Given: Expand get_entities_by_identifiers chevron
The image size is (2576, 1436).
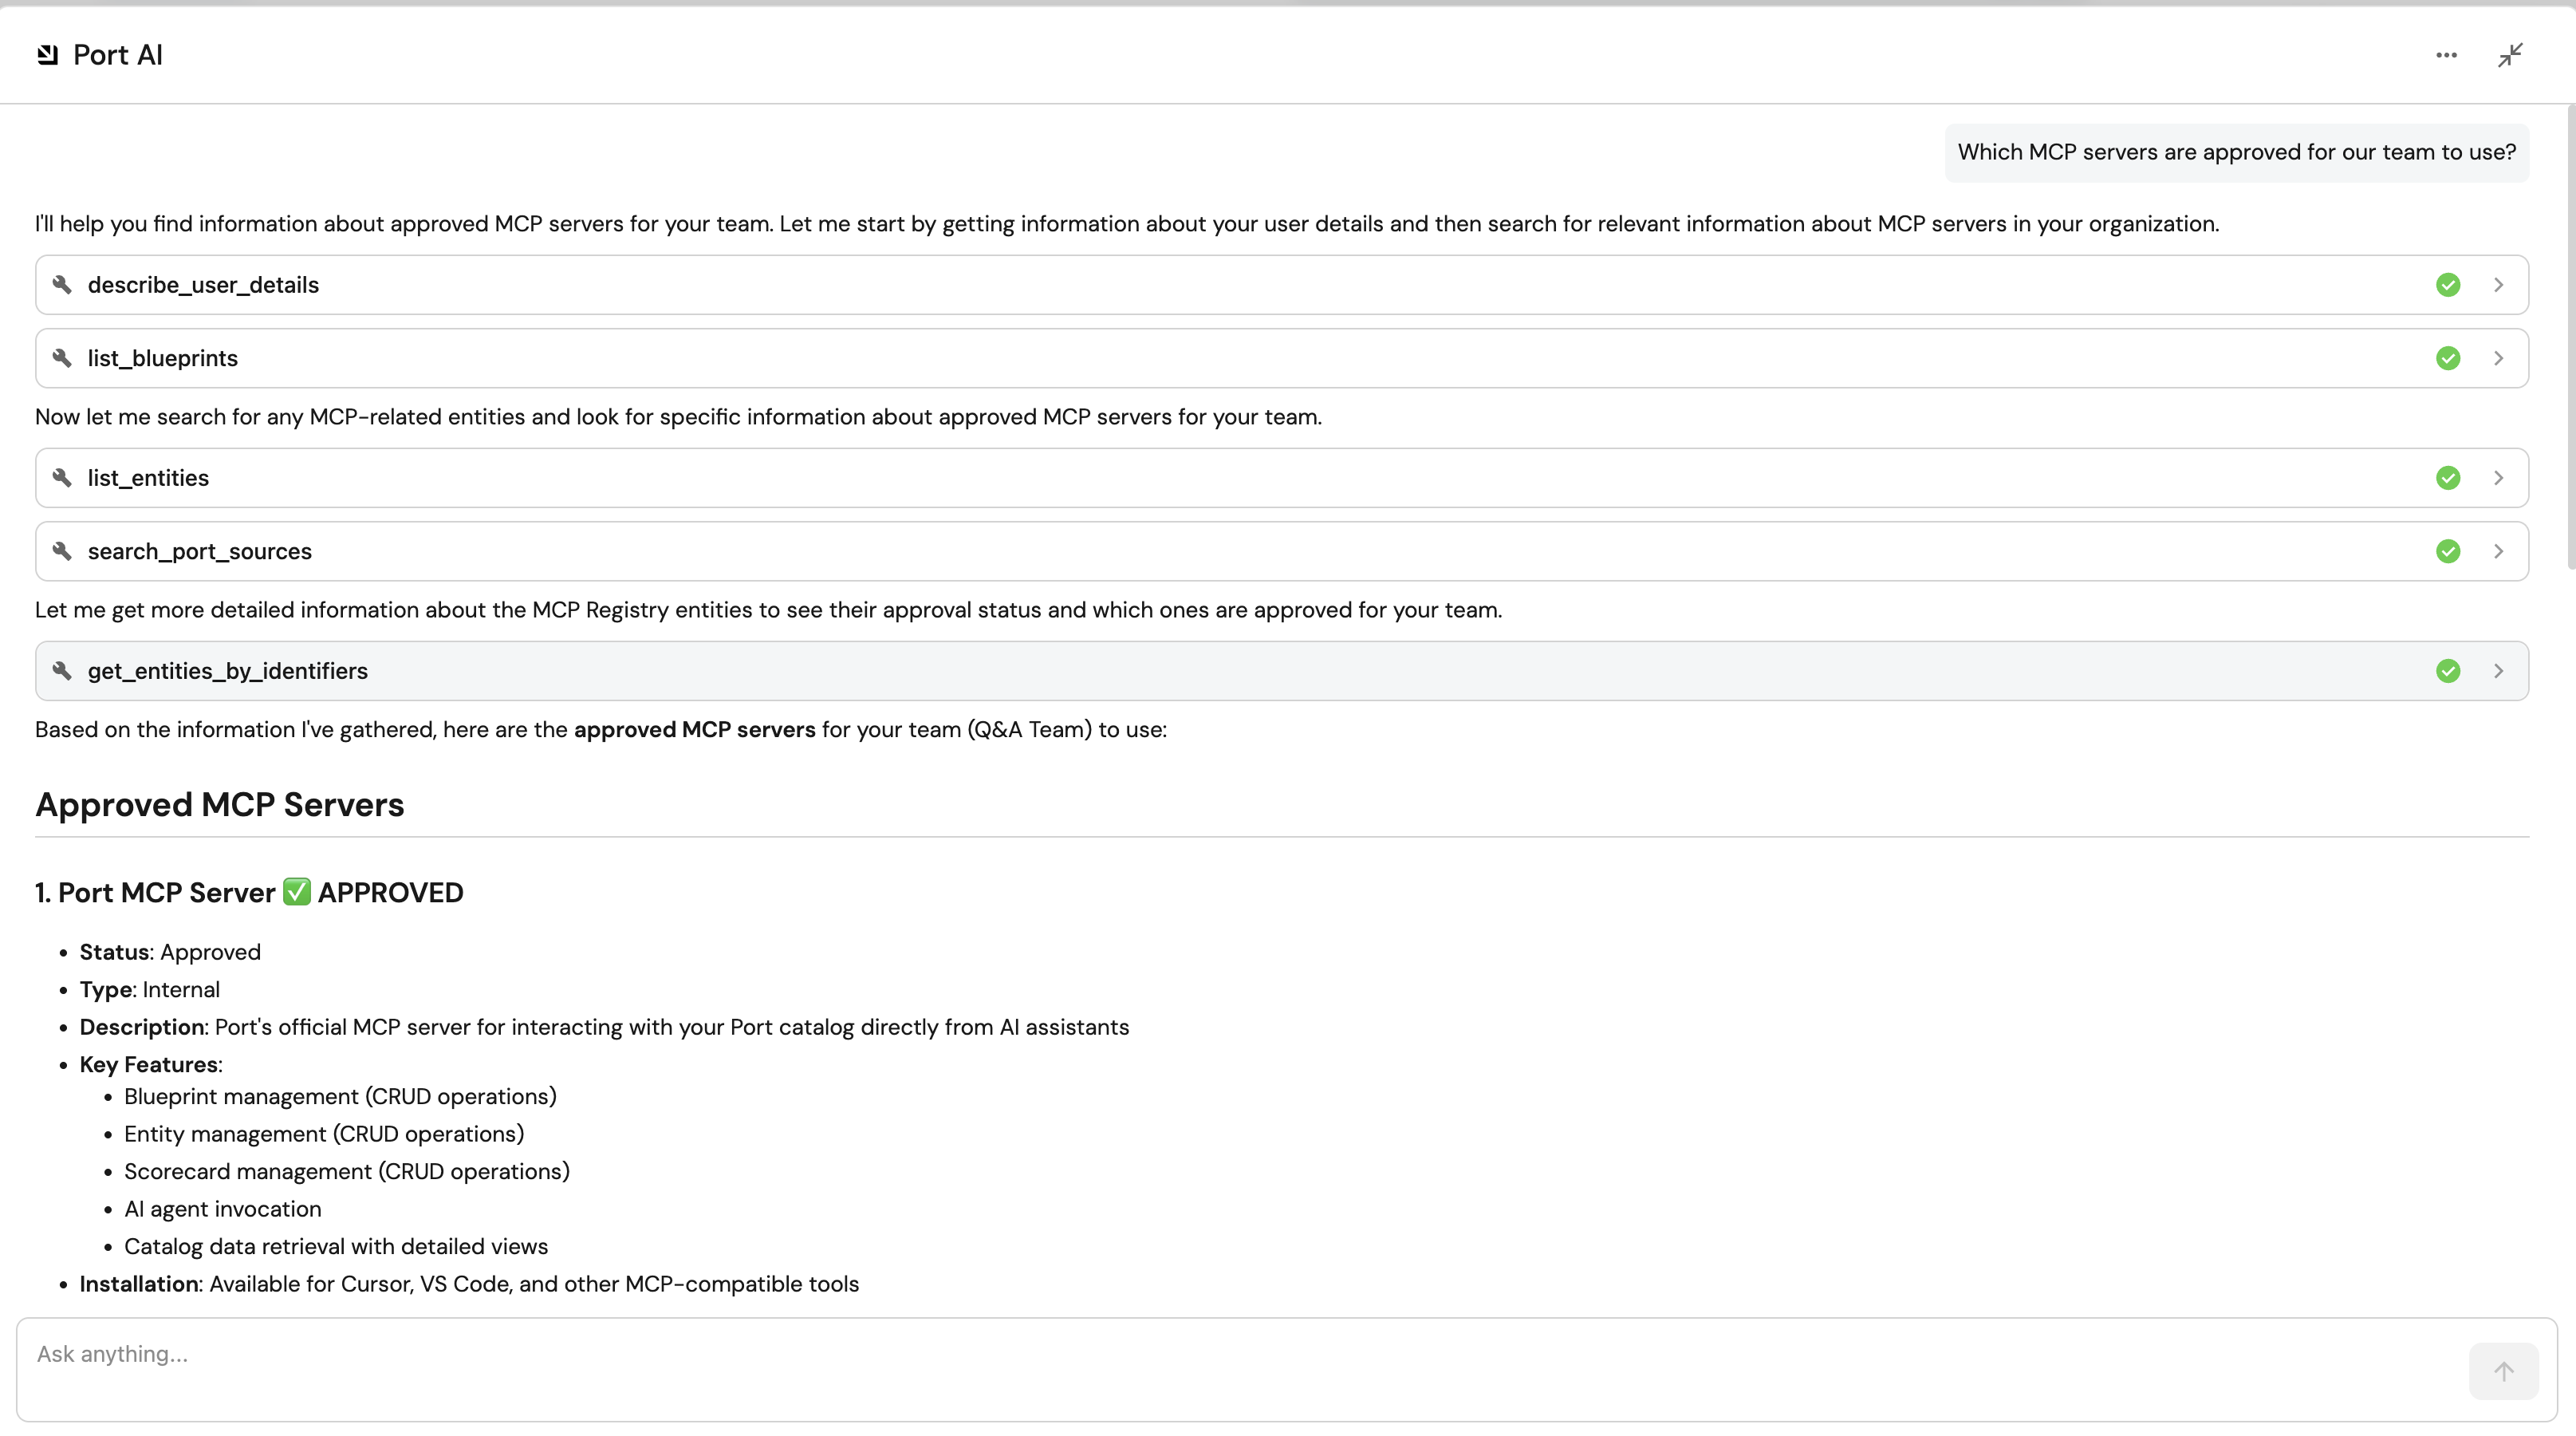Looking at the screenshot, I should (2498, 671).
